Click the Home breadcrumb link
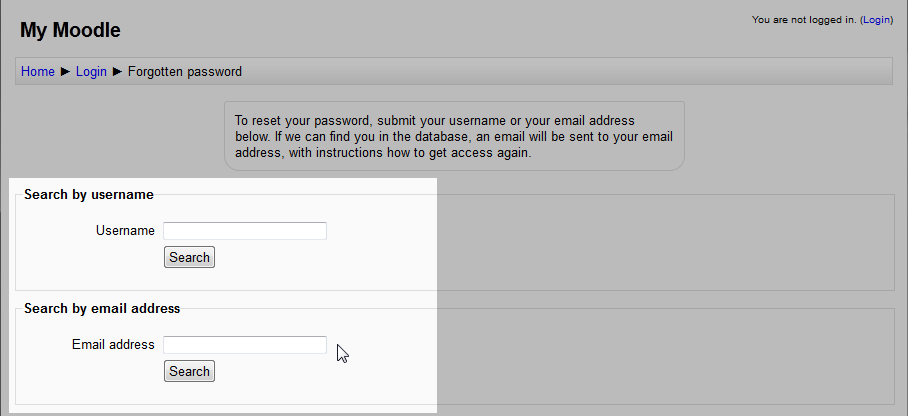This screenshot has width=908, height=416. coord(38,72)
